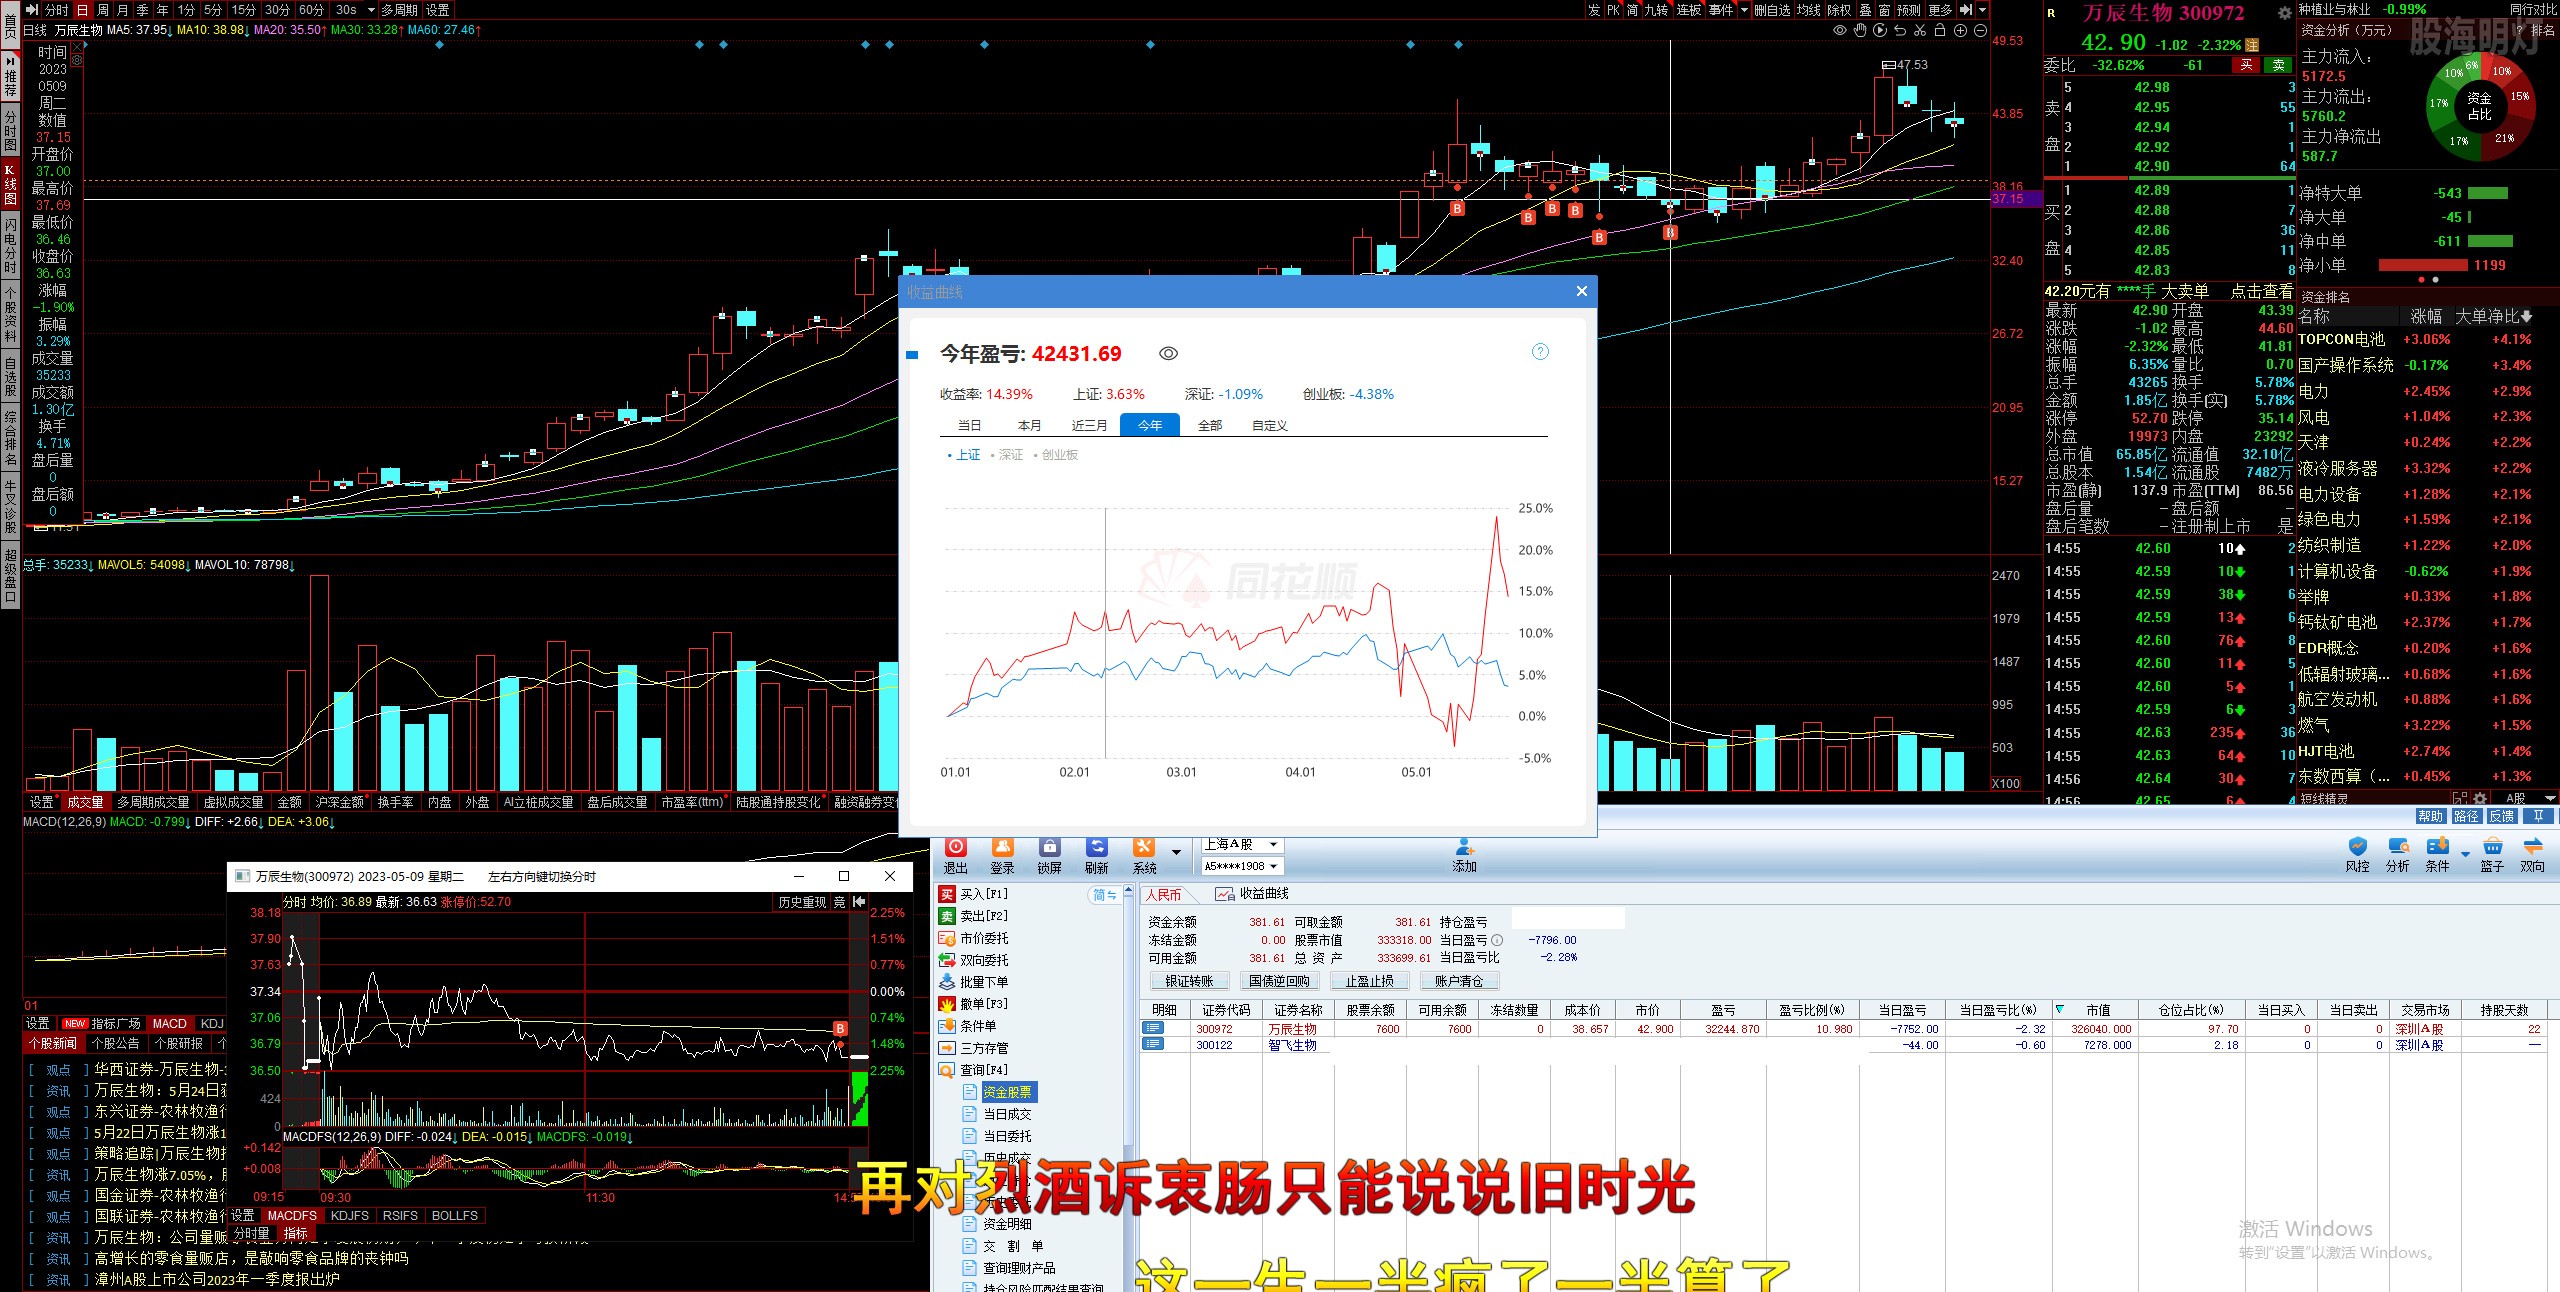Toggle 除权 ex-rights button in chart toolbar

click(1839, 10)
